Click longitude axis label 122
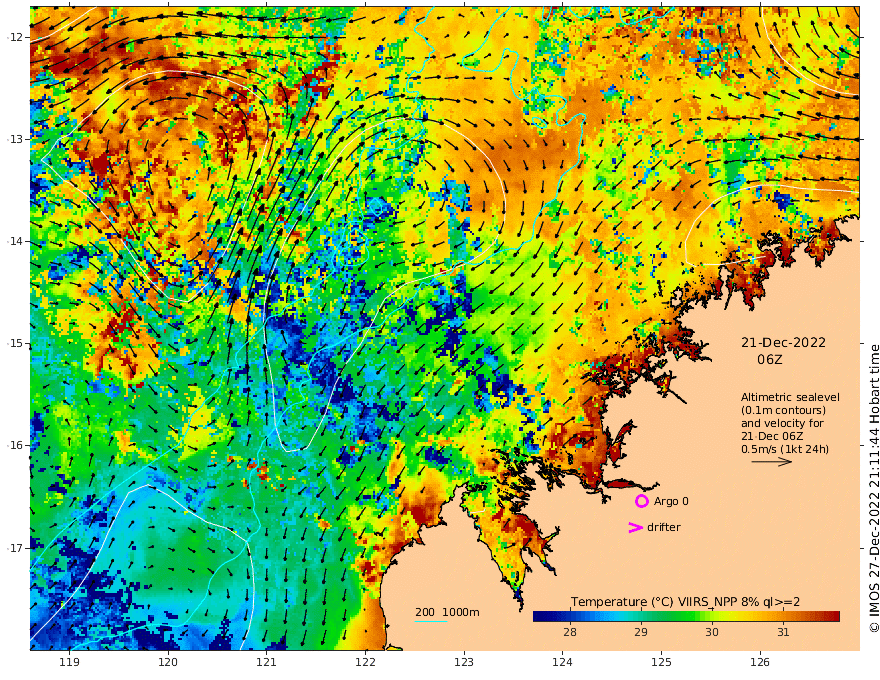 pos(365,662)
